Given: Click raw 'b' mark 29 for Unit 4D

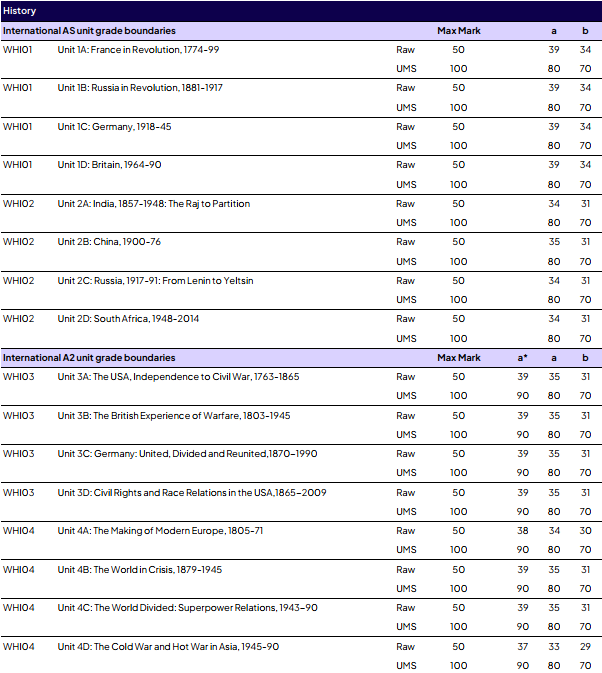Looking at the screenshot, I should coord(585,647).
